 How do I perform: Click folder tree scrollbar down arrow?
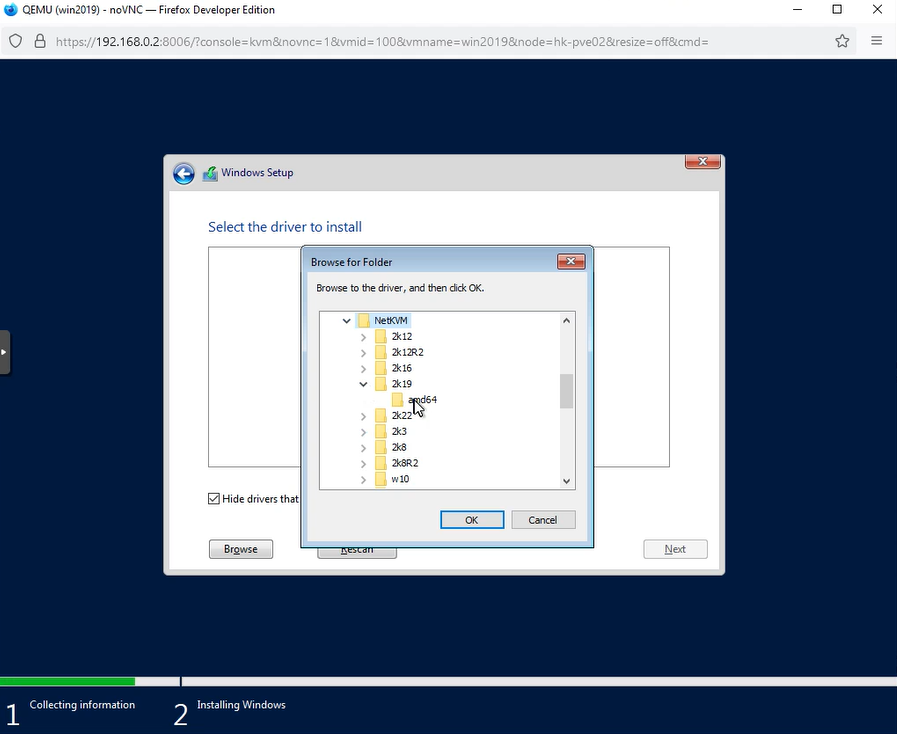click(567, 481)
